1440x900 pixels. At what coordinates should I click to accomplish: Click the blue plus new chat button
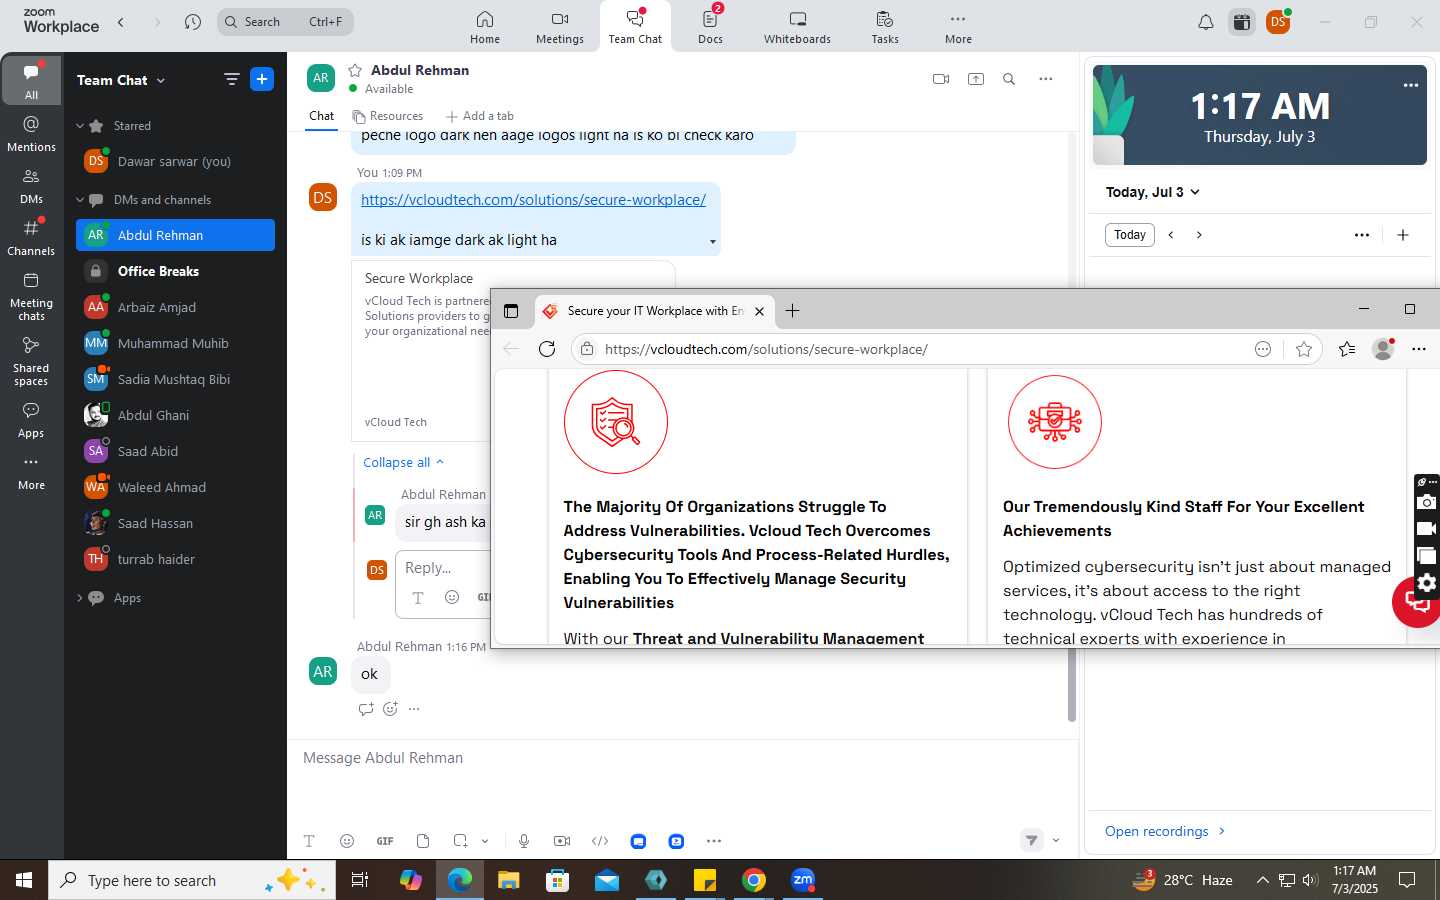pos(262,79)
